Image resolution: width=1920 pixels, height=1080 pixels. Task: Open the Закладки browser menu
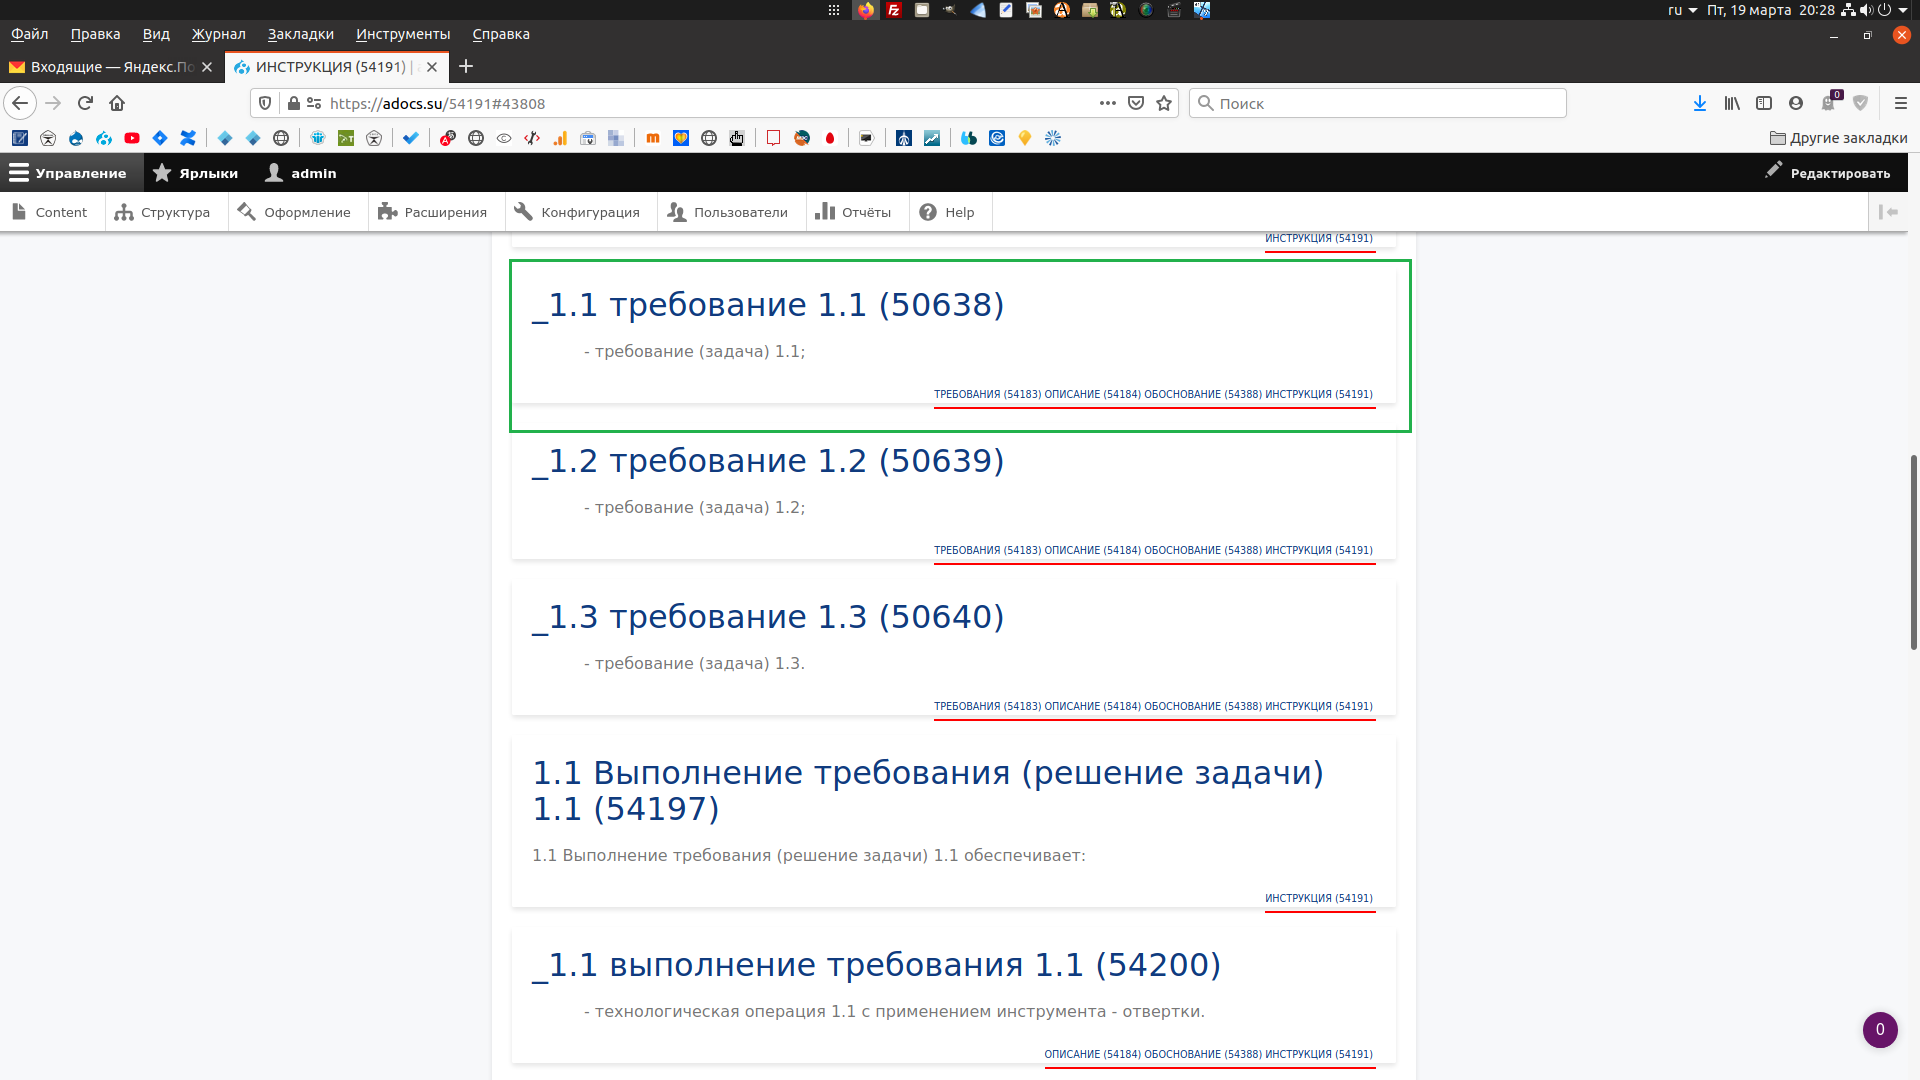tap(301, 34)
